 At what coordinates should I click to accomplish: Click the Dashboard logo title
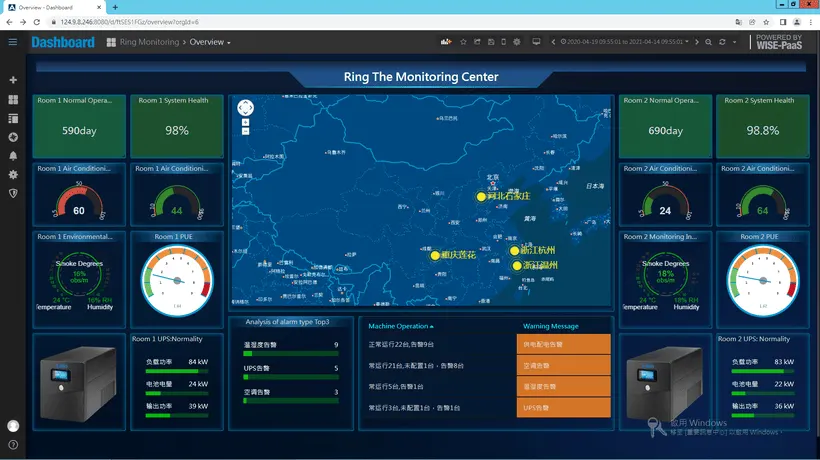[x=63, y=42]
